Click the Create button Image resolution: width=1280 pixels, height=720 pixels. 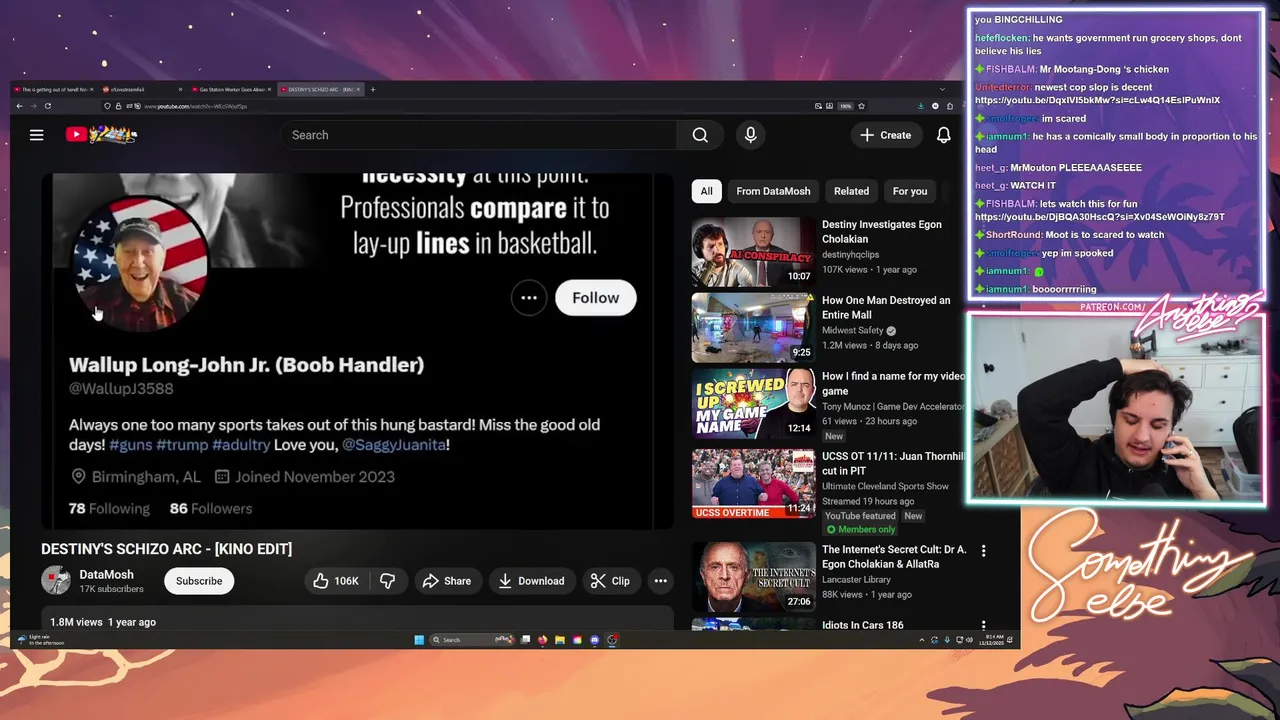click(x=885, y=135)
